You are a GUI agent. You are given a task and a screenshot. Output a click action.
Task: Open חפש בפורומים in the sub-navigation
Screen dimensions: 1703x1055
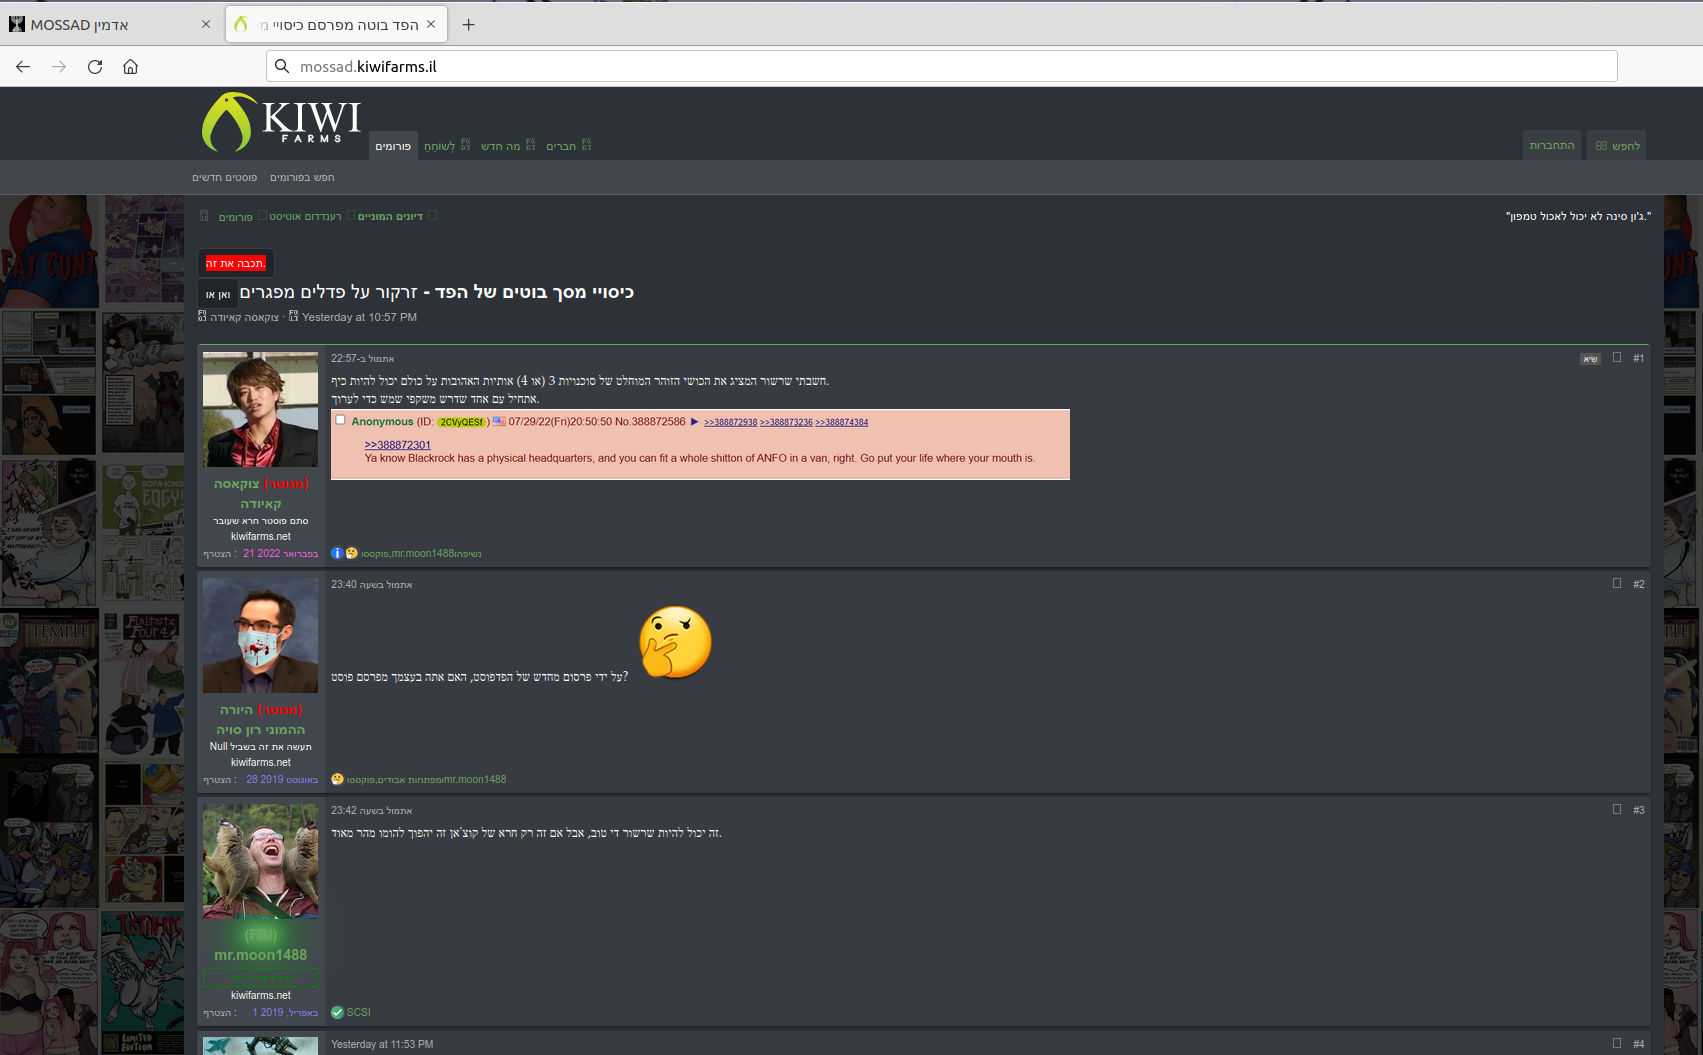tap(302, 177)
